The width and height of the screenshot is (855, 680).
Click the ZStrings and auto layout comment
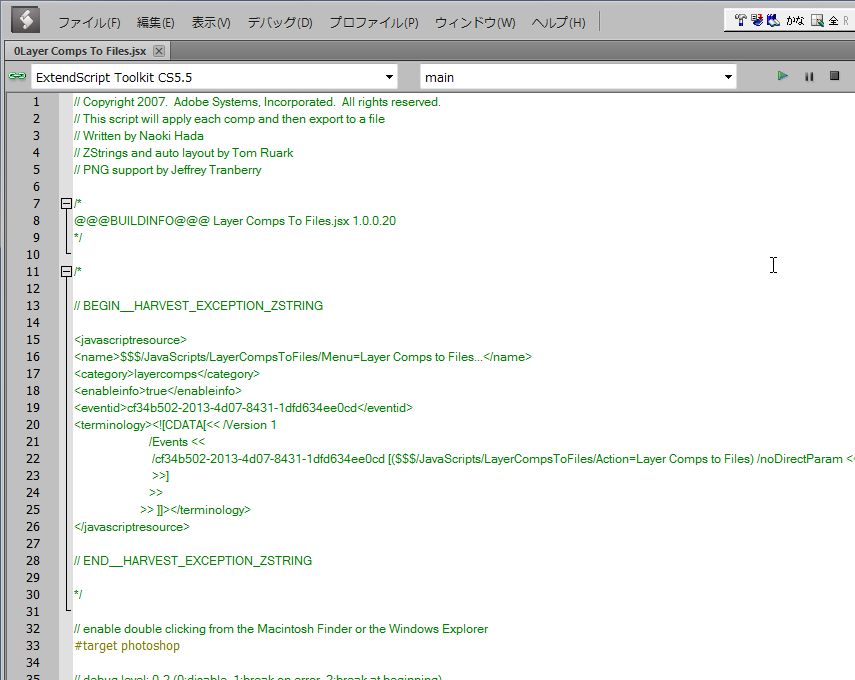click(x=183, y=153)
